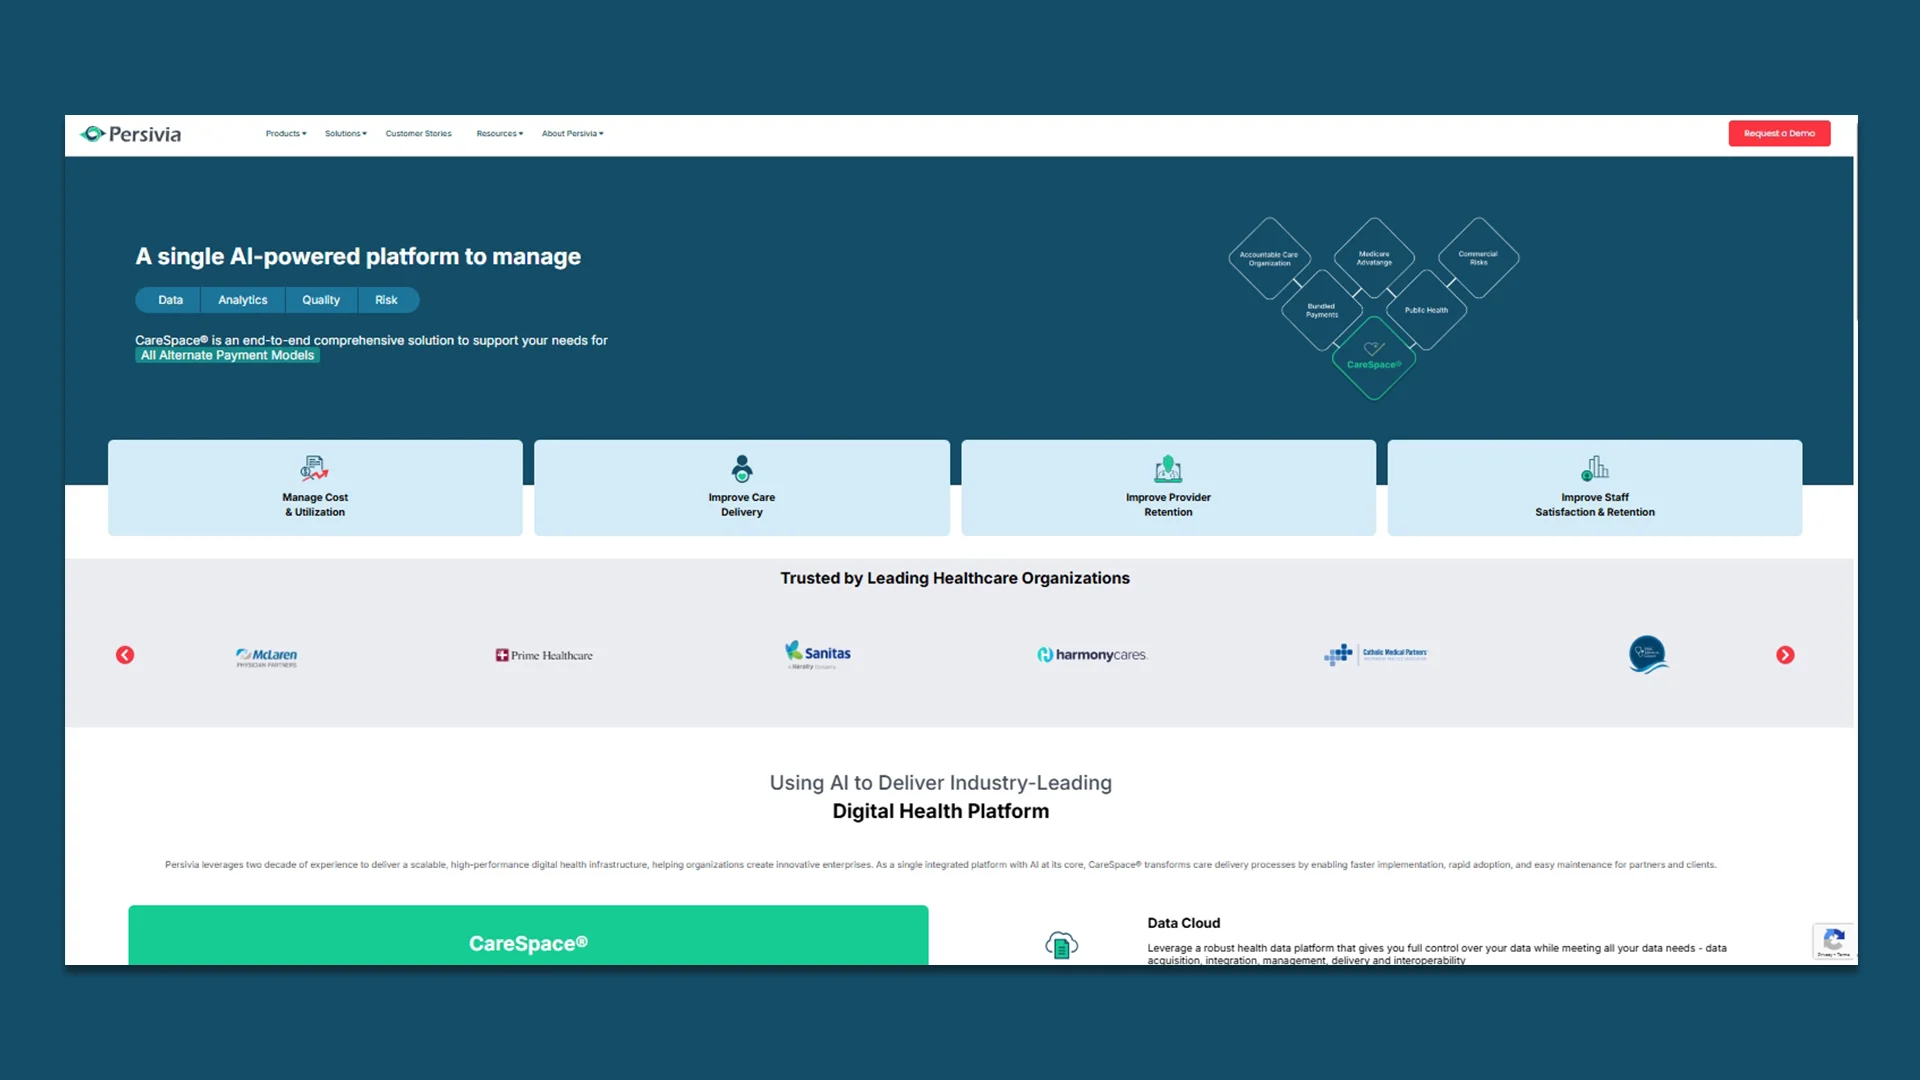
Task: Click the Improve Care Delivery icon
Action: click(741, 468)
